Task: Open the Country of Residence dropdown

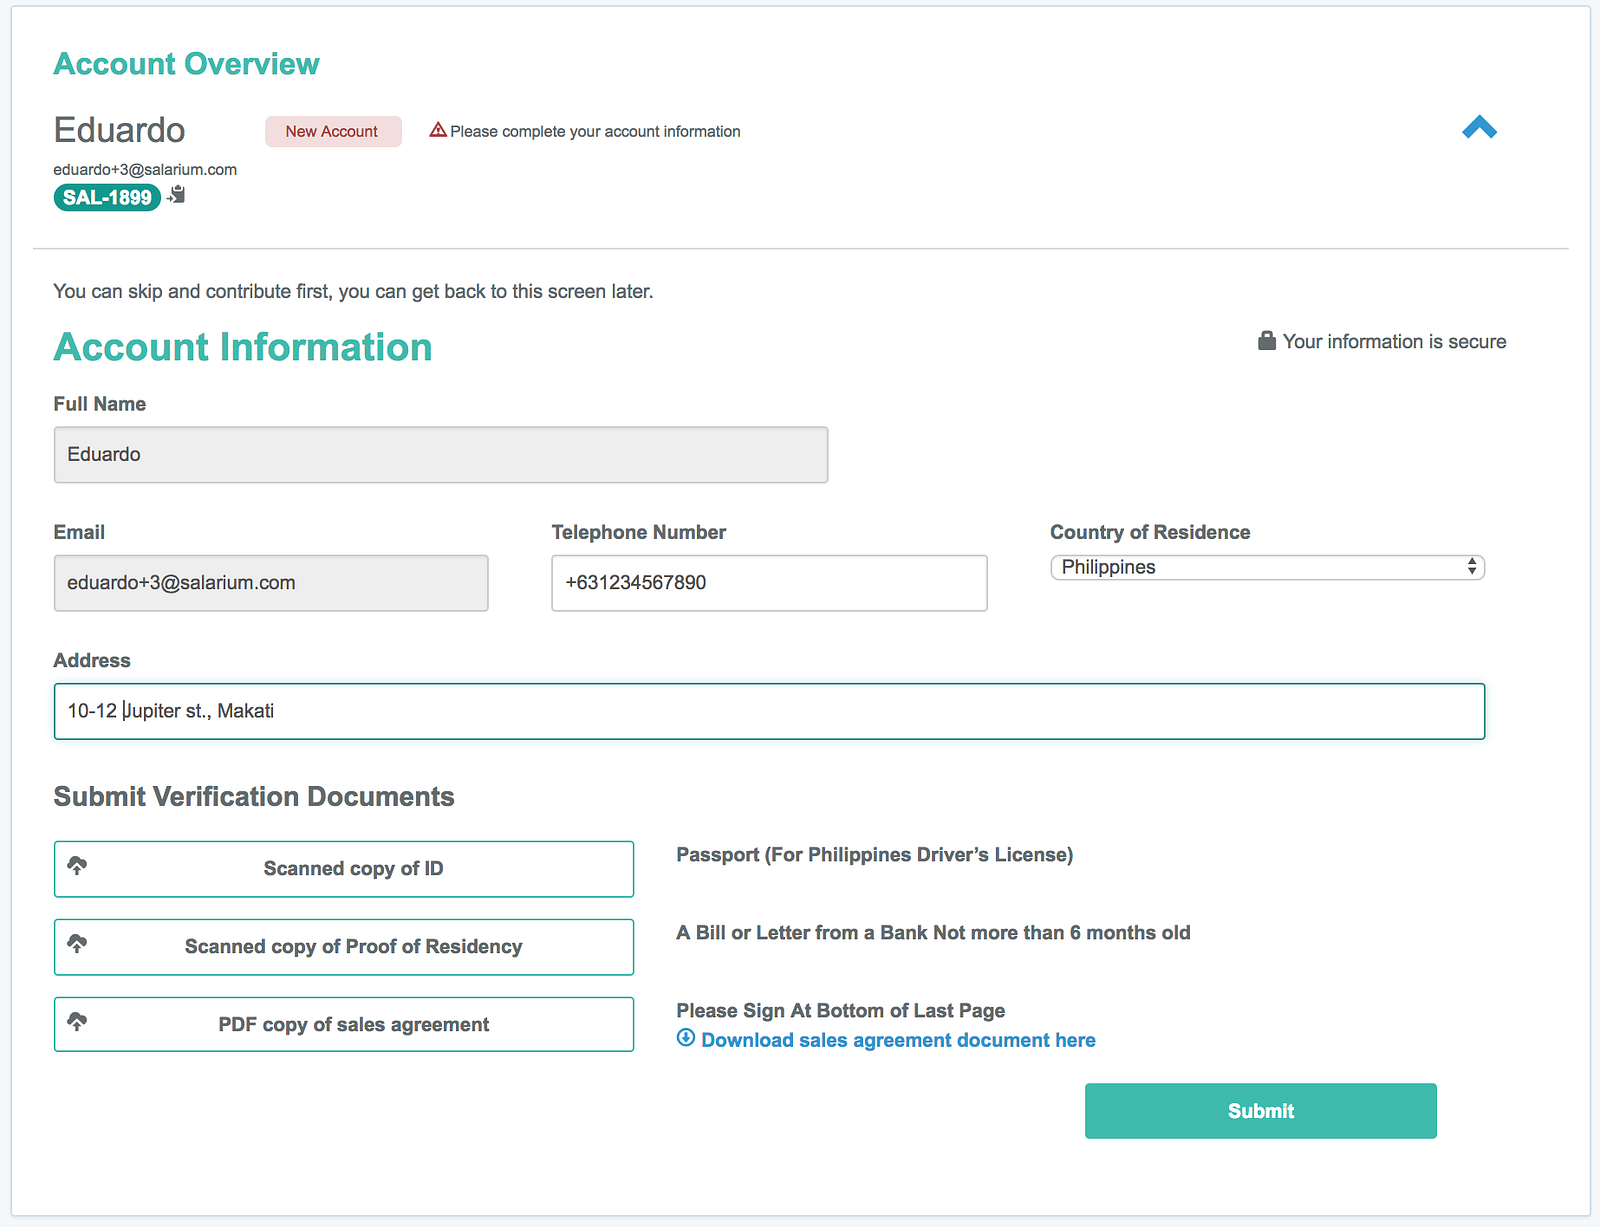Action: click(x=1267, y=567)
